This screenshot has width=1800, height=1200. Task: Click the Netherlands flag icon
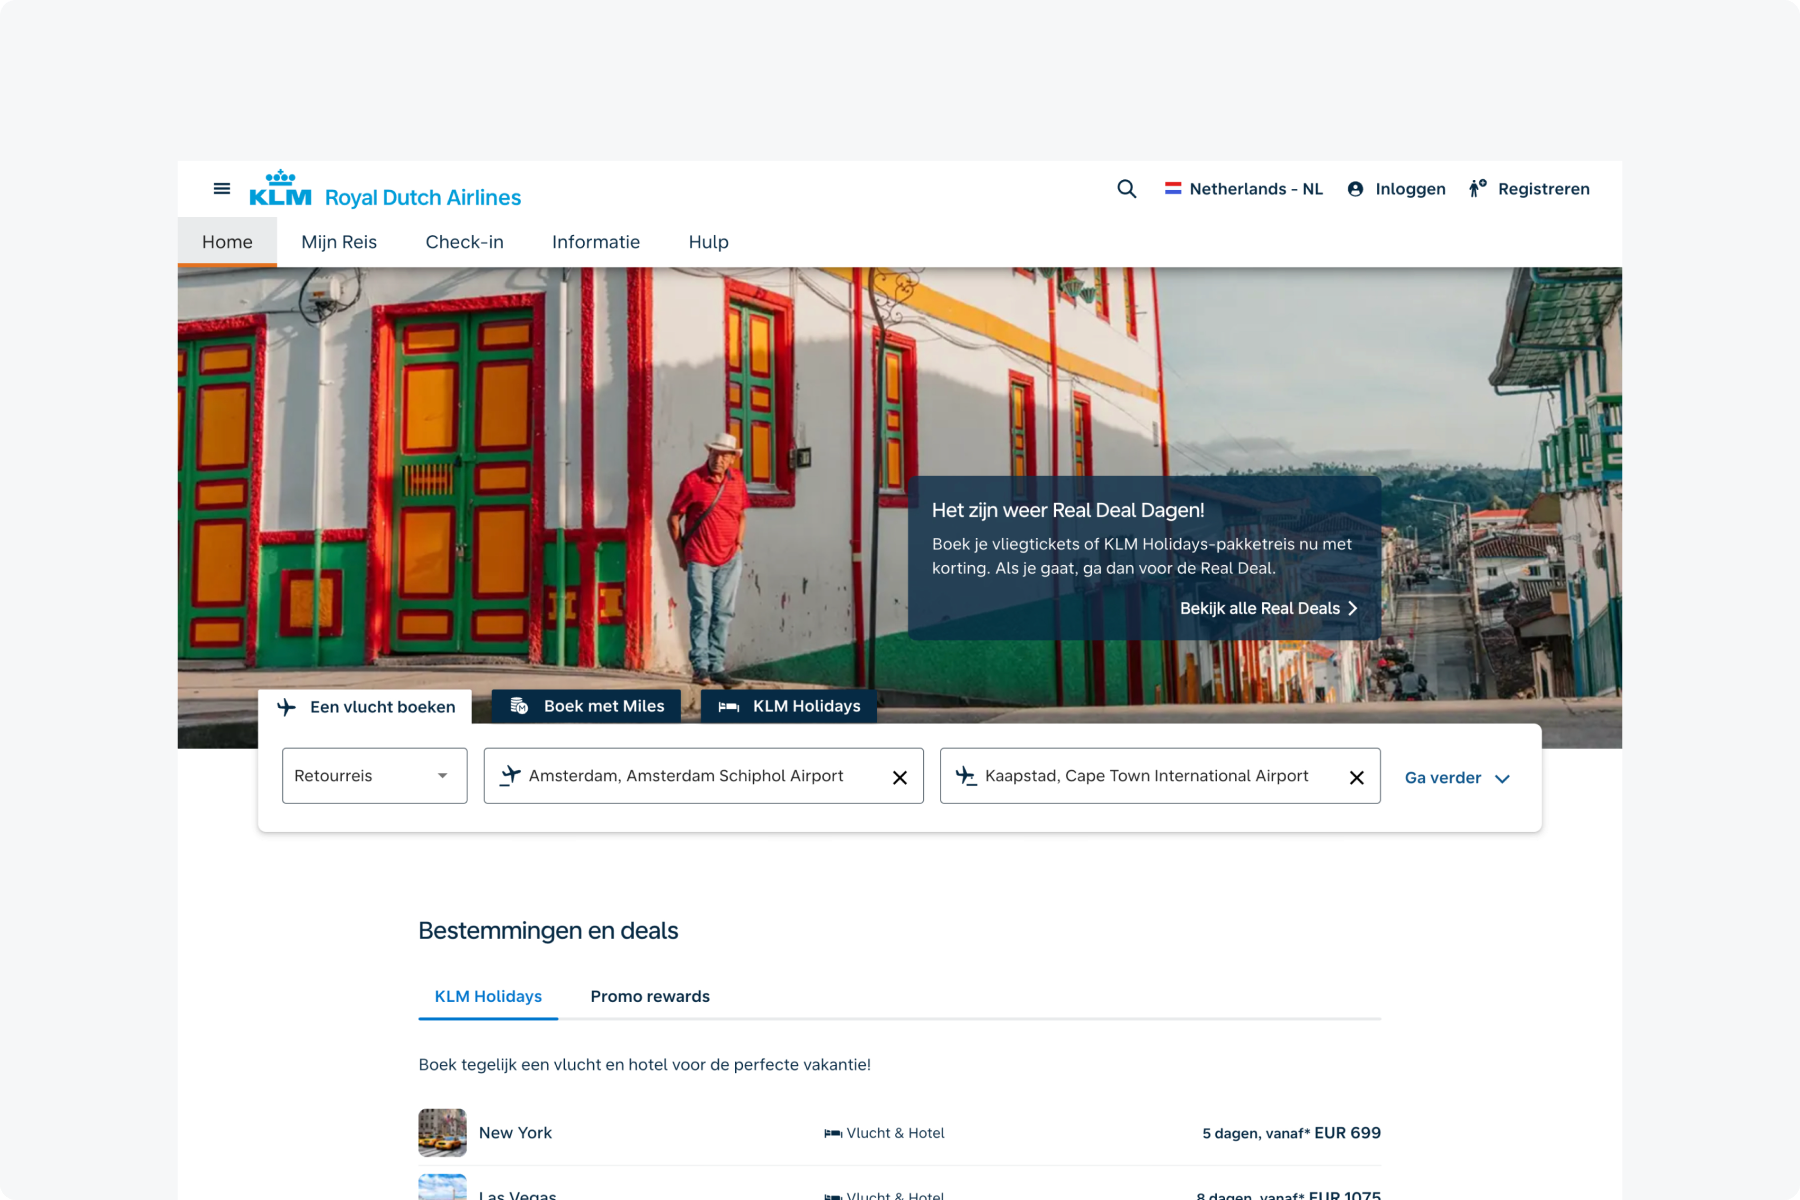point(1173,188)
